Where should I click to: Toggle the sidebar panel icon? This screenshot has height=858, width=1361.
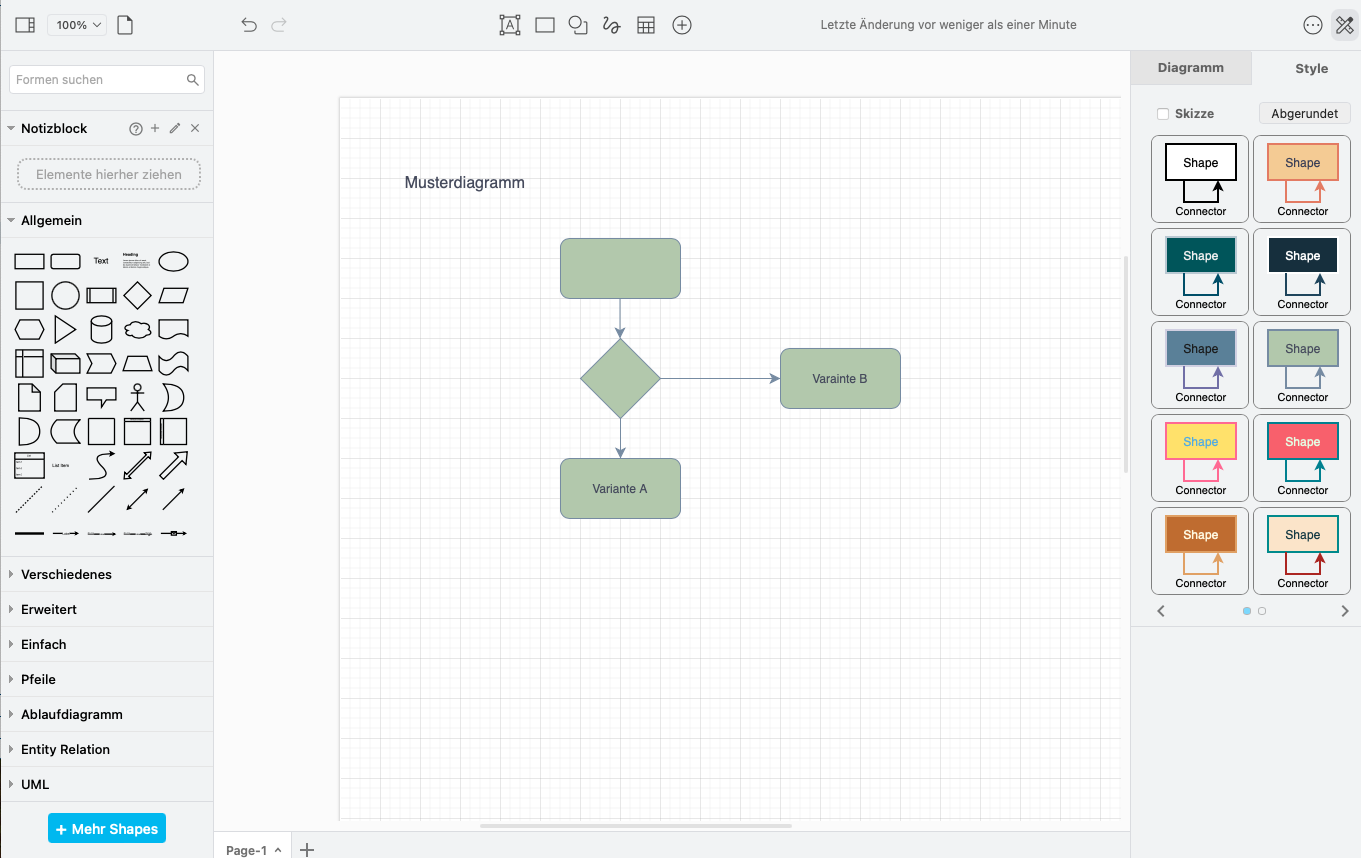pyautogui.click(x=26, y=25)
